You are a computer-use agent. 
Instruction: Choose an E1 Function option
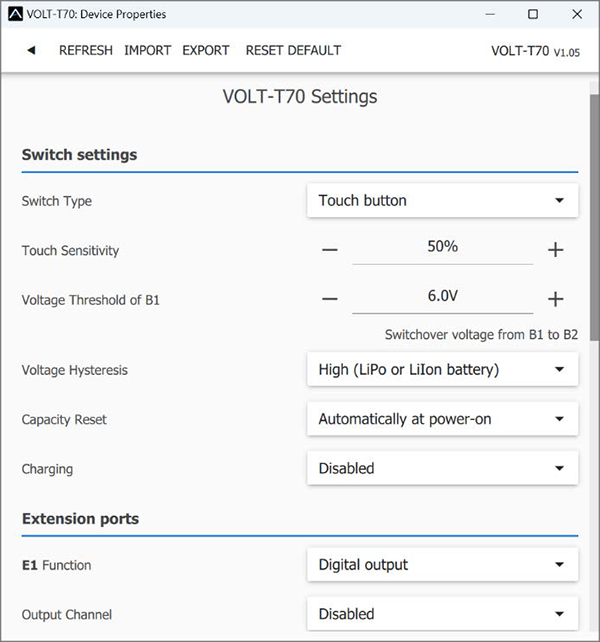442,565
